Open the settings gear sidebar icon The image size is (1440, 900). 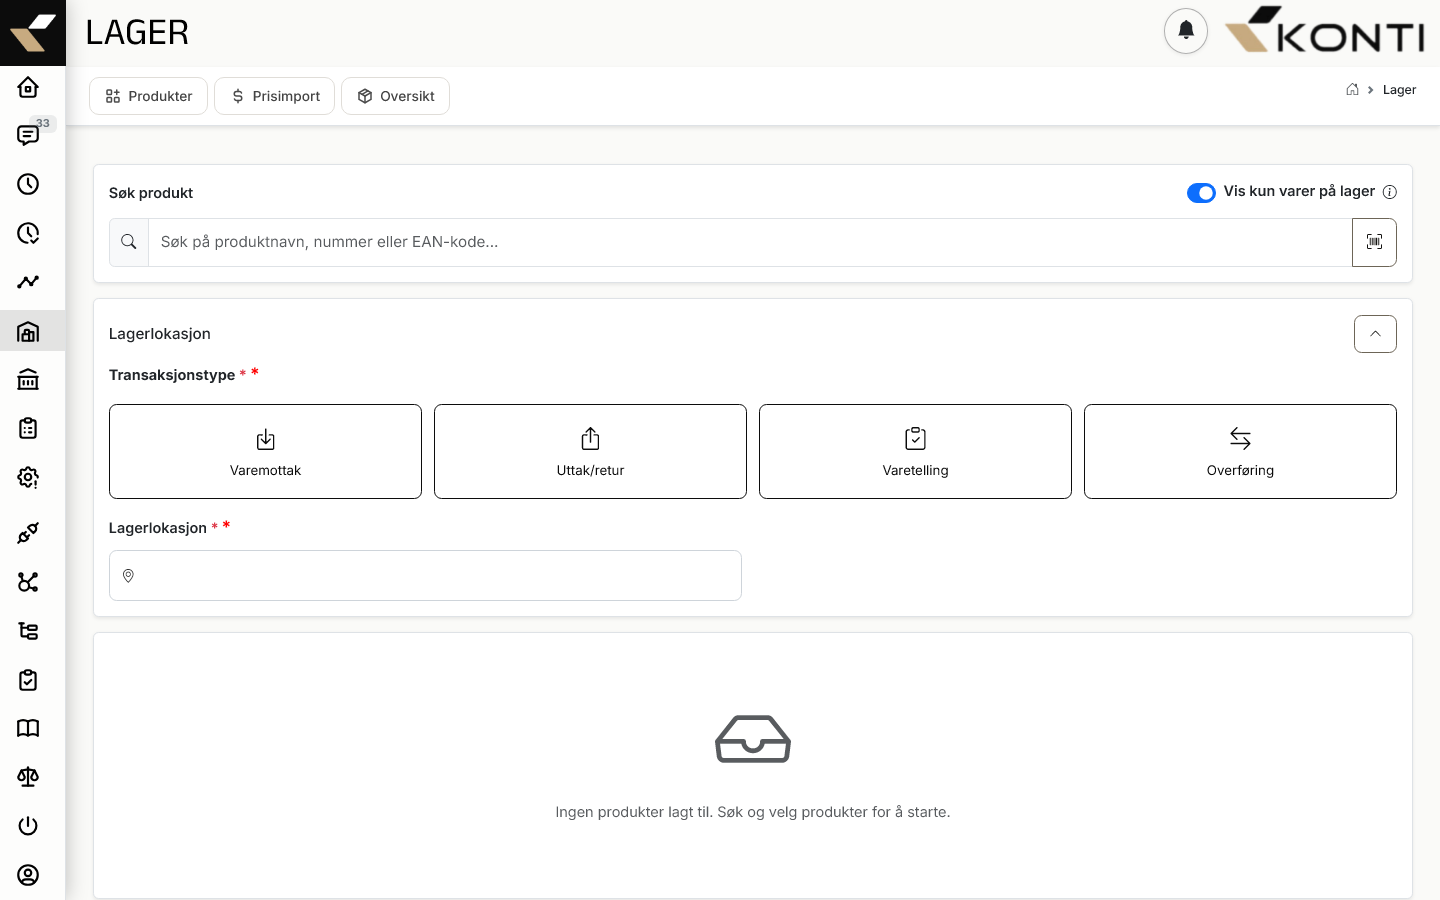(x=28, y=477)
